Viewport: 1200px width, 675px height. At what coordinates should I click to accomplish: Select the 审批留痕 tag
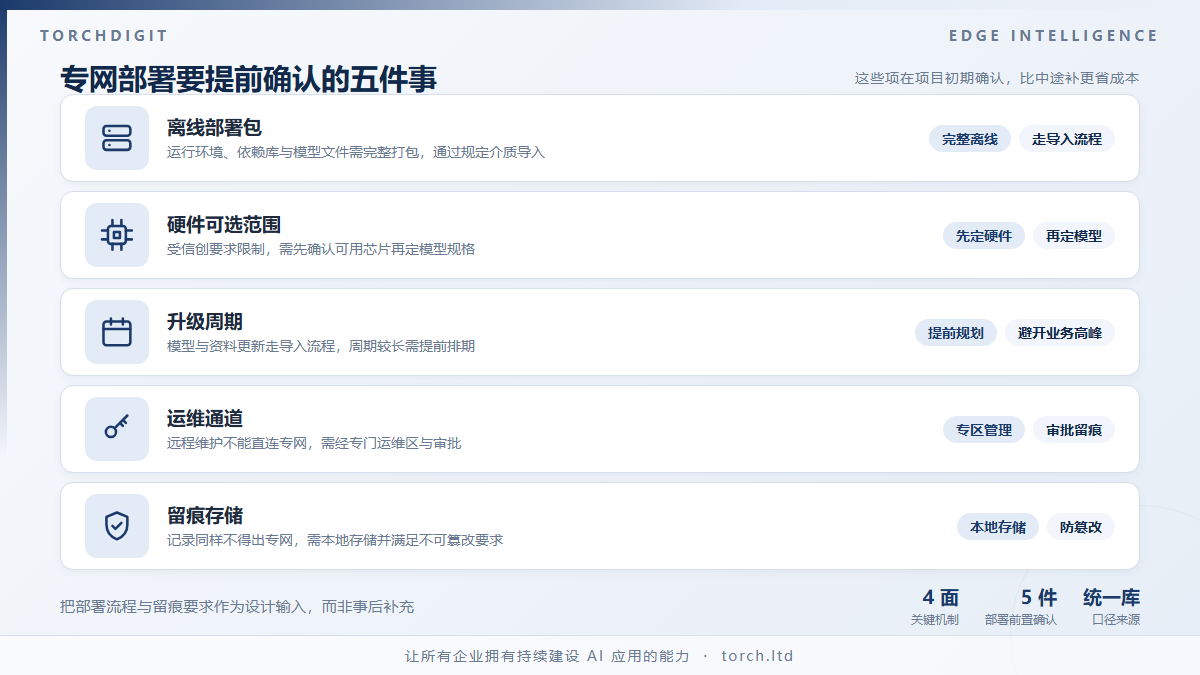tap(1074, 430)
